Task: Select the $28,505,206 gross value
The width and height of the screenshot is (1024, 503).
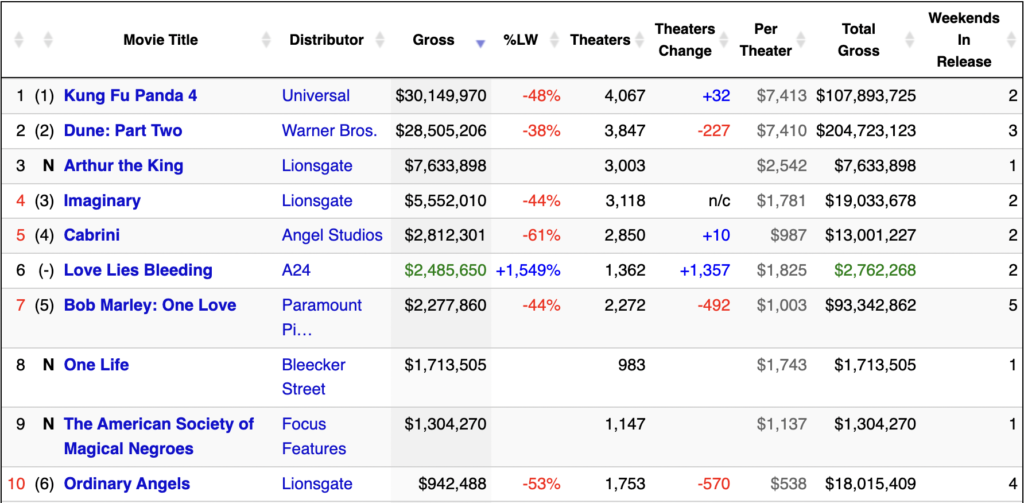Action: tap(441, 131)
